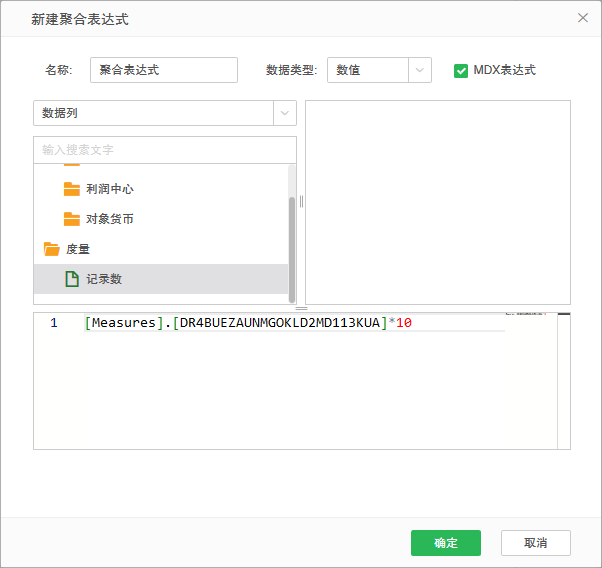Click the horizontal splitter above expression editor
This screenshot has height=568, width=602.
pos(301,308)
